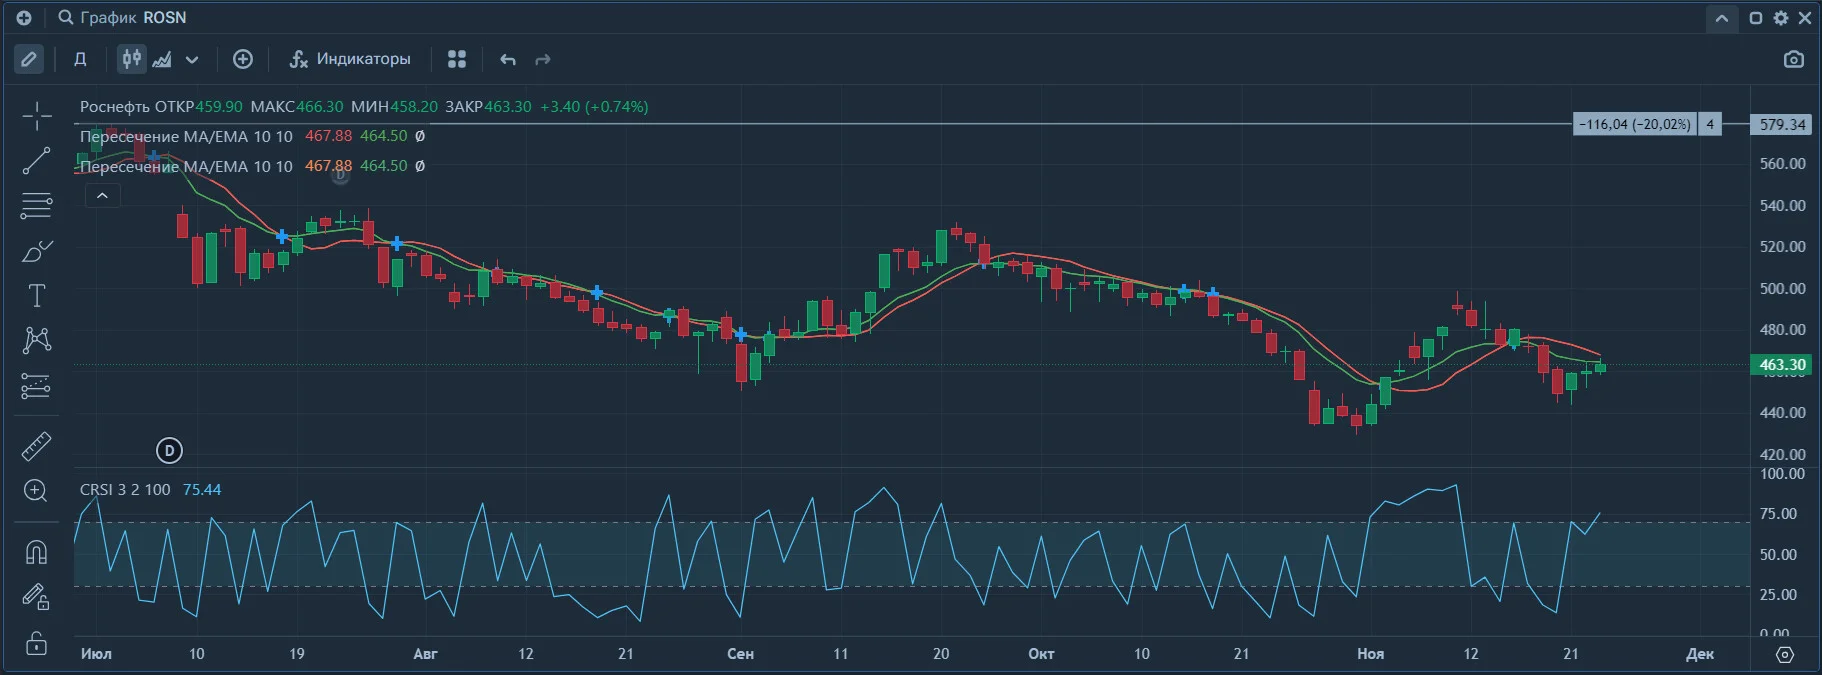This screenshot has height=675, width=1822.
Task: Click the −116,04 (−20,02%) measurement label
Action: click(x=1635, y=125)
